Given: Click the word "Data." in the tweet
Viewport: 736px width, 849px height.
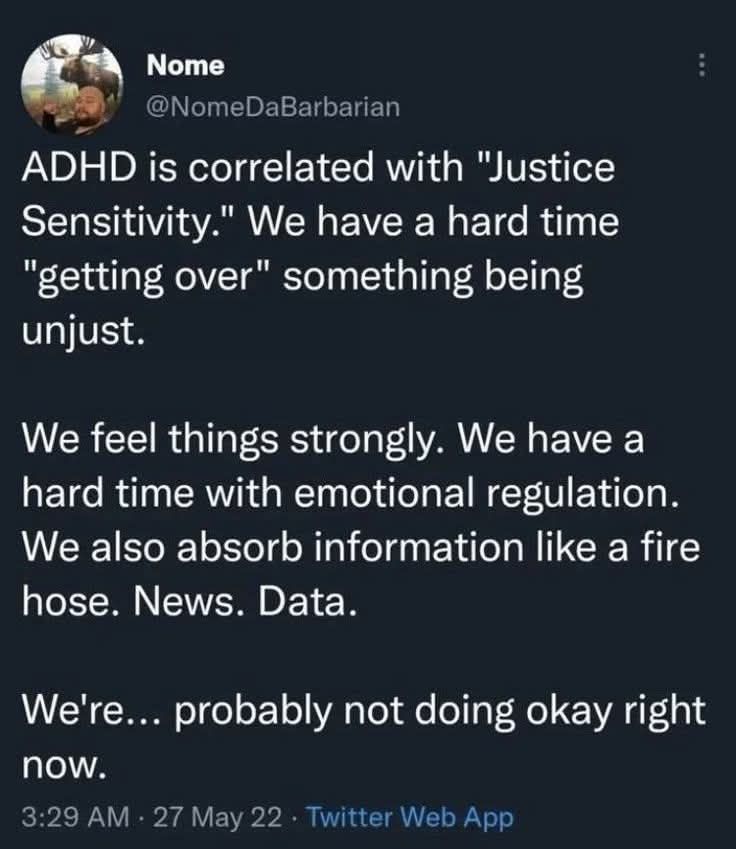Looking at the screenshot, I should (308, 602).
